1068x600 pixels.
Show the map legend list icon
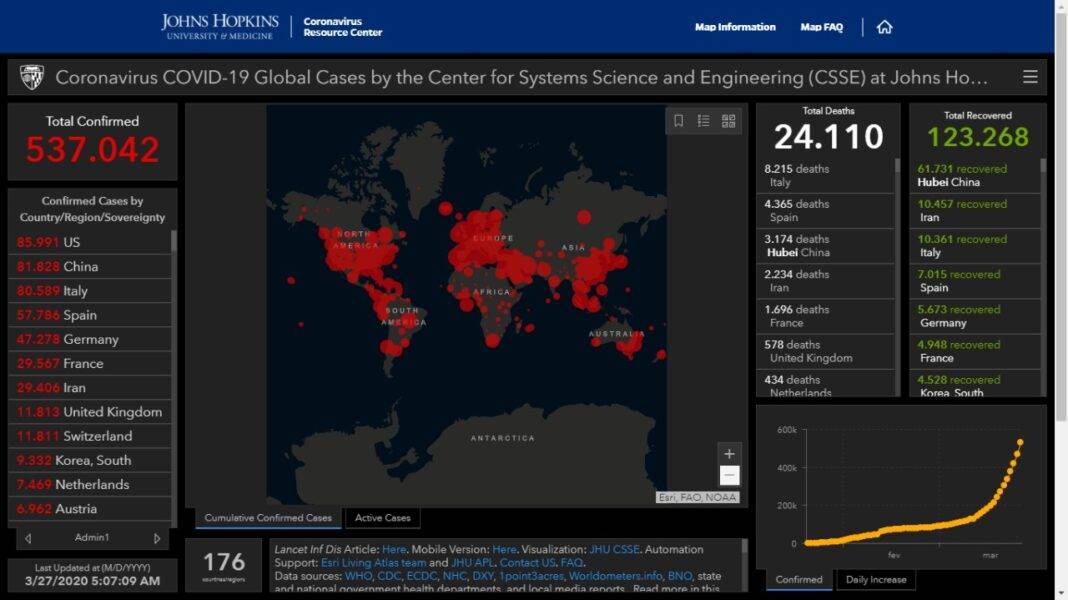[703, 121]
